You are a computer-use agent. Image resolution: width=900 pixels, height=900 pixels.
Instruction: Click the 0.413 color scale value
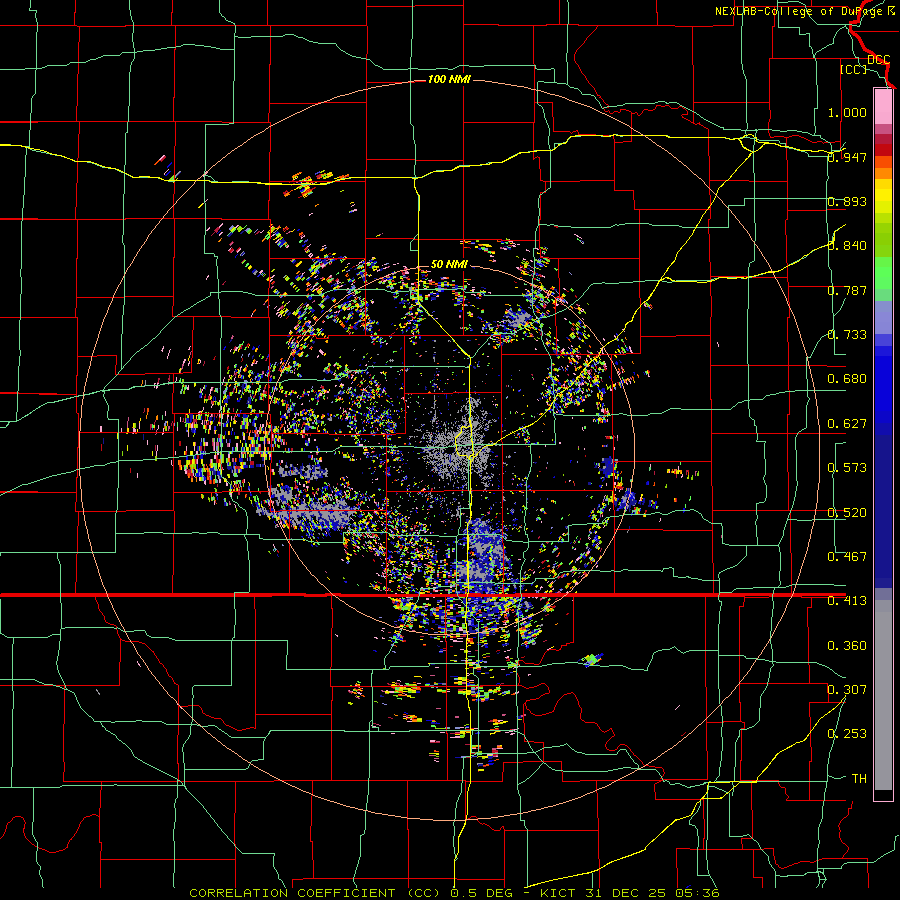[847, 600]
